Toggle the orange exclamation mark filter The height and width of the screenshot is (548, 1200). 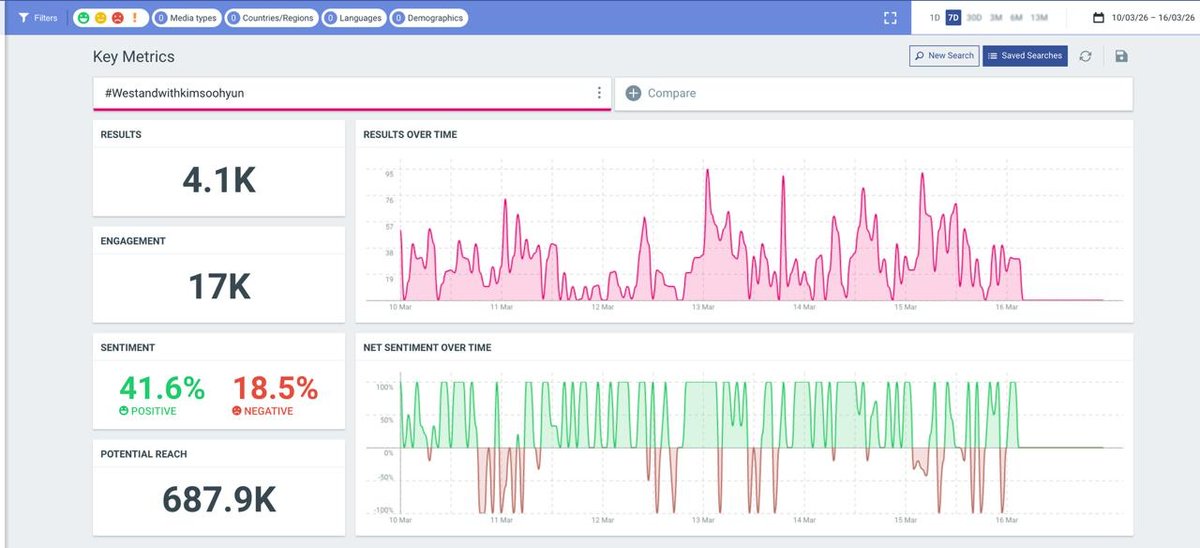[134, 18]
